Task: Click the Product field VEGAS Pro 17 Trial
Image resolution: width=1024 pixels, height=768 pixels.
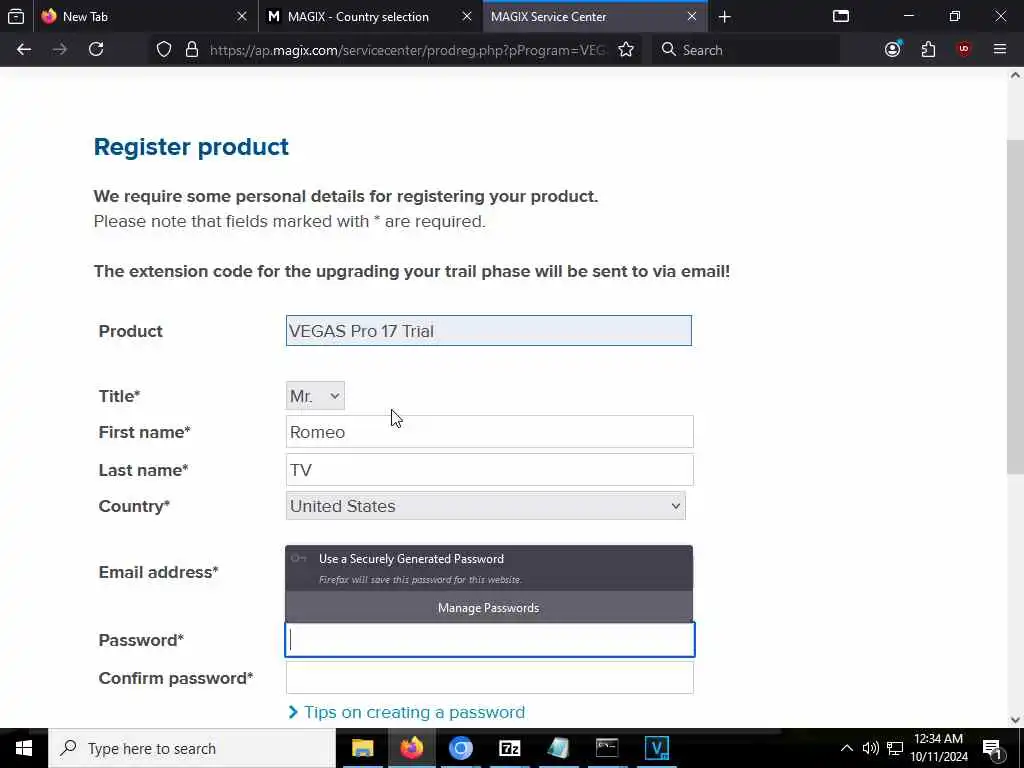Action: (x=488, y=330)
